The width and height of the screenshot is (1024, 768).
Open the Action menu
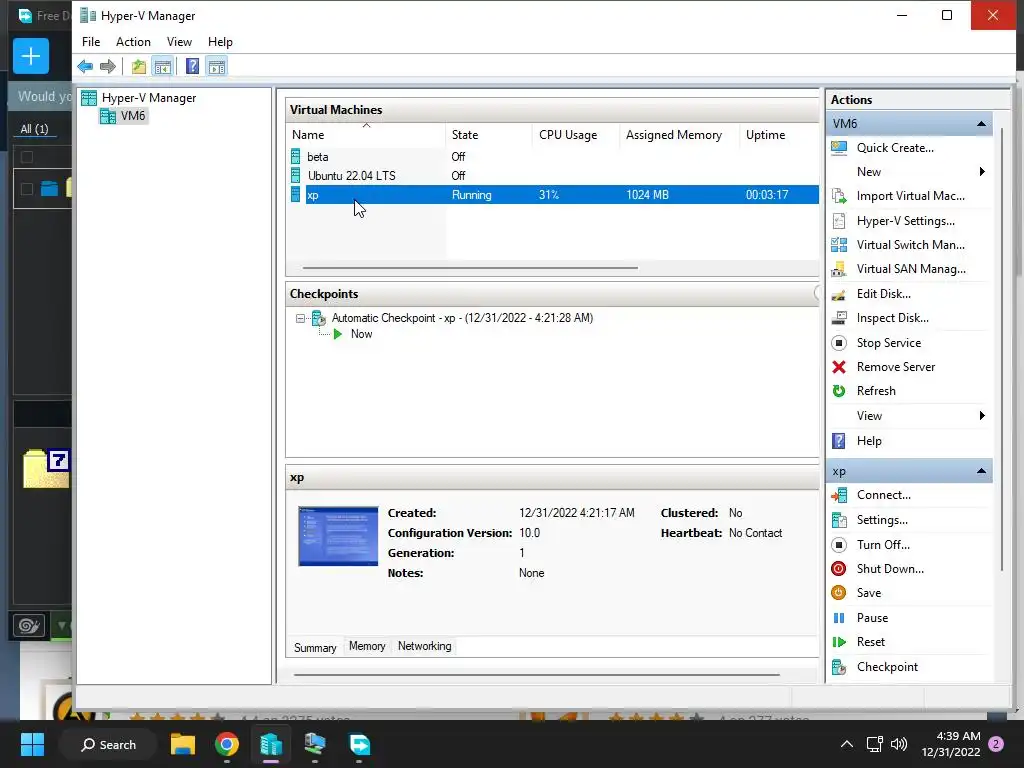coord(133,42)
